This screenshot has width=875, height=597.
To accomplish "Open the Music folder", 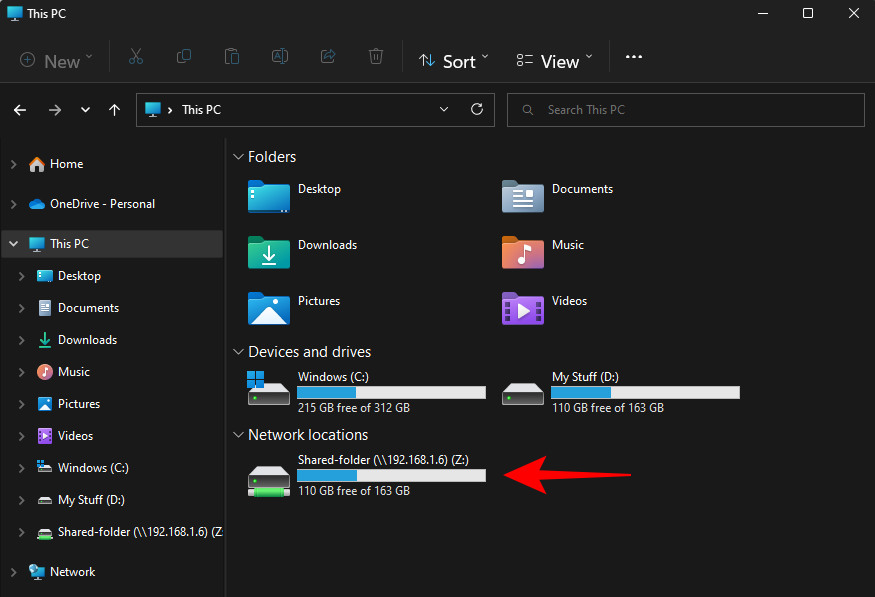I will pos(568,244).
